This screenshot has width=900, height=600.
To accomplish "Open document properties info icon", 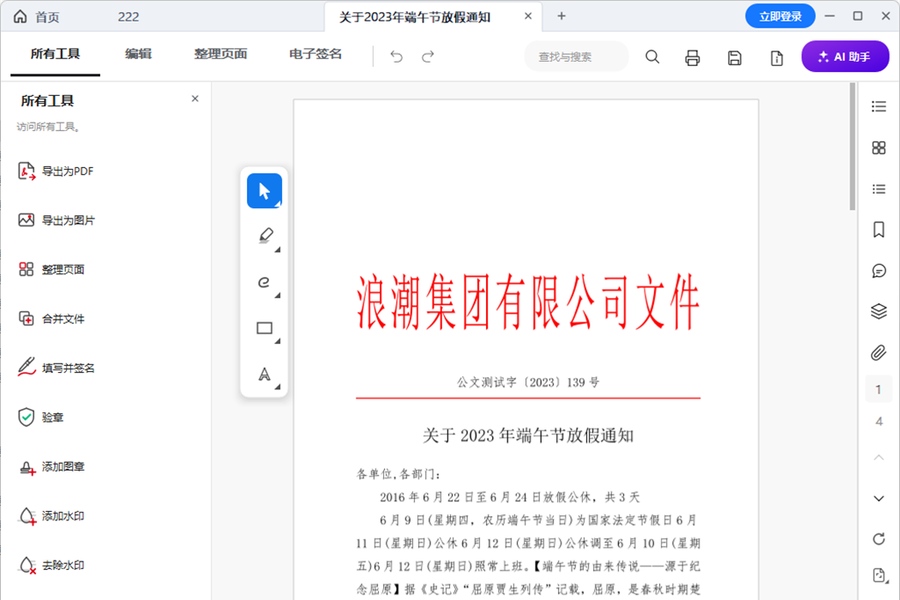I will [777, 57].
